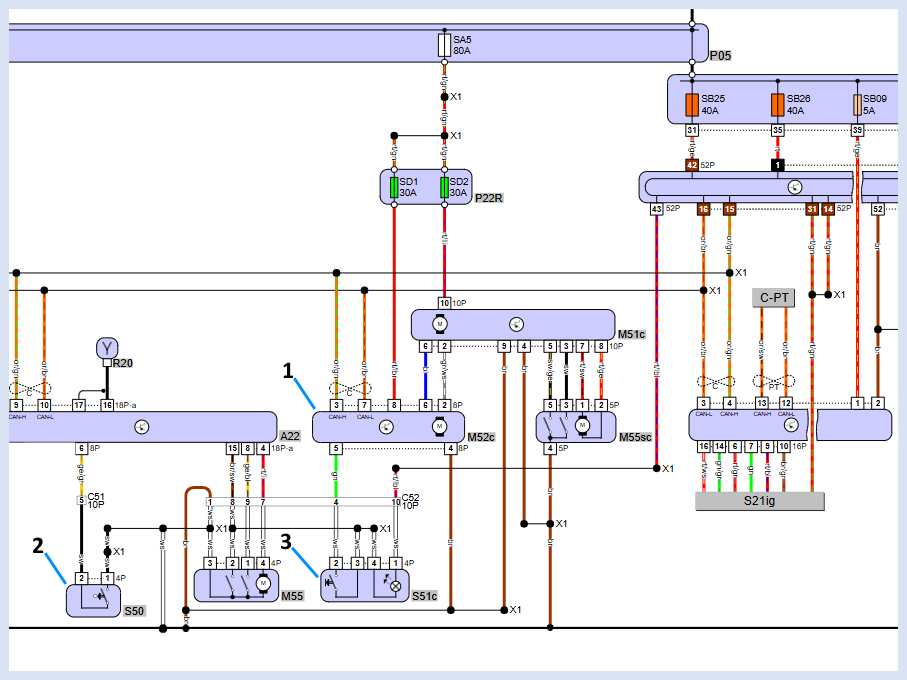907x680 pixels.
Task: Select the P05 component label
Action: click(x=720, y=56)
